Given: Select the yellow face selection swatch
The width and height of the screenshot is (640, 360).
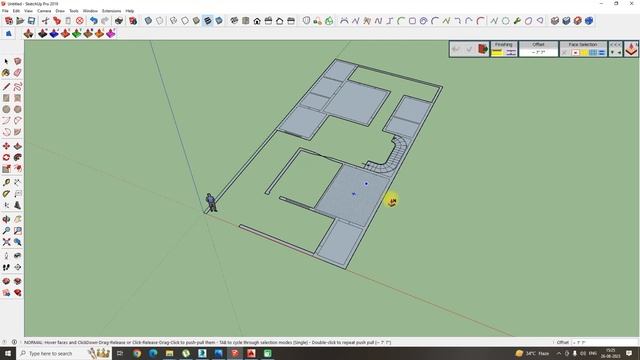Looking at the screenshot, I should 584,52.
